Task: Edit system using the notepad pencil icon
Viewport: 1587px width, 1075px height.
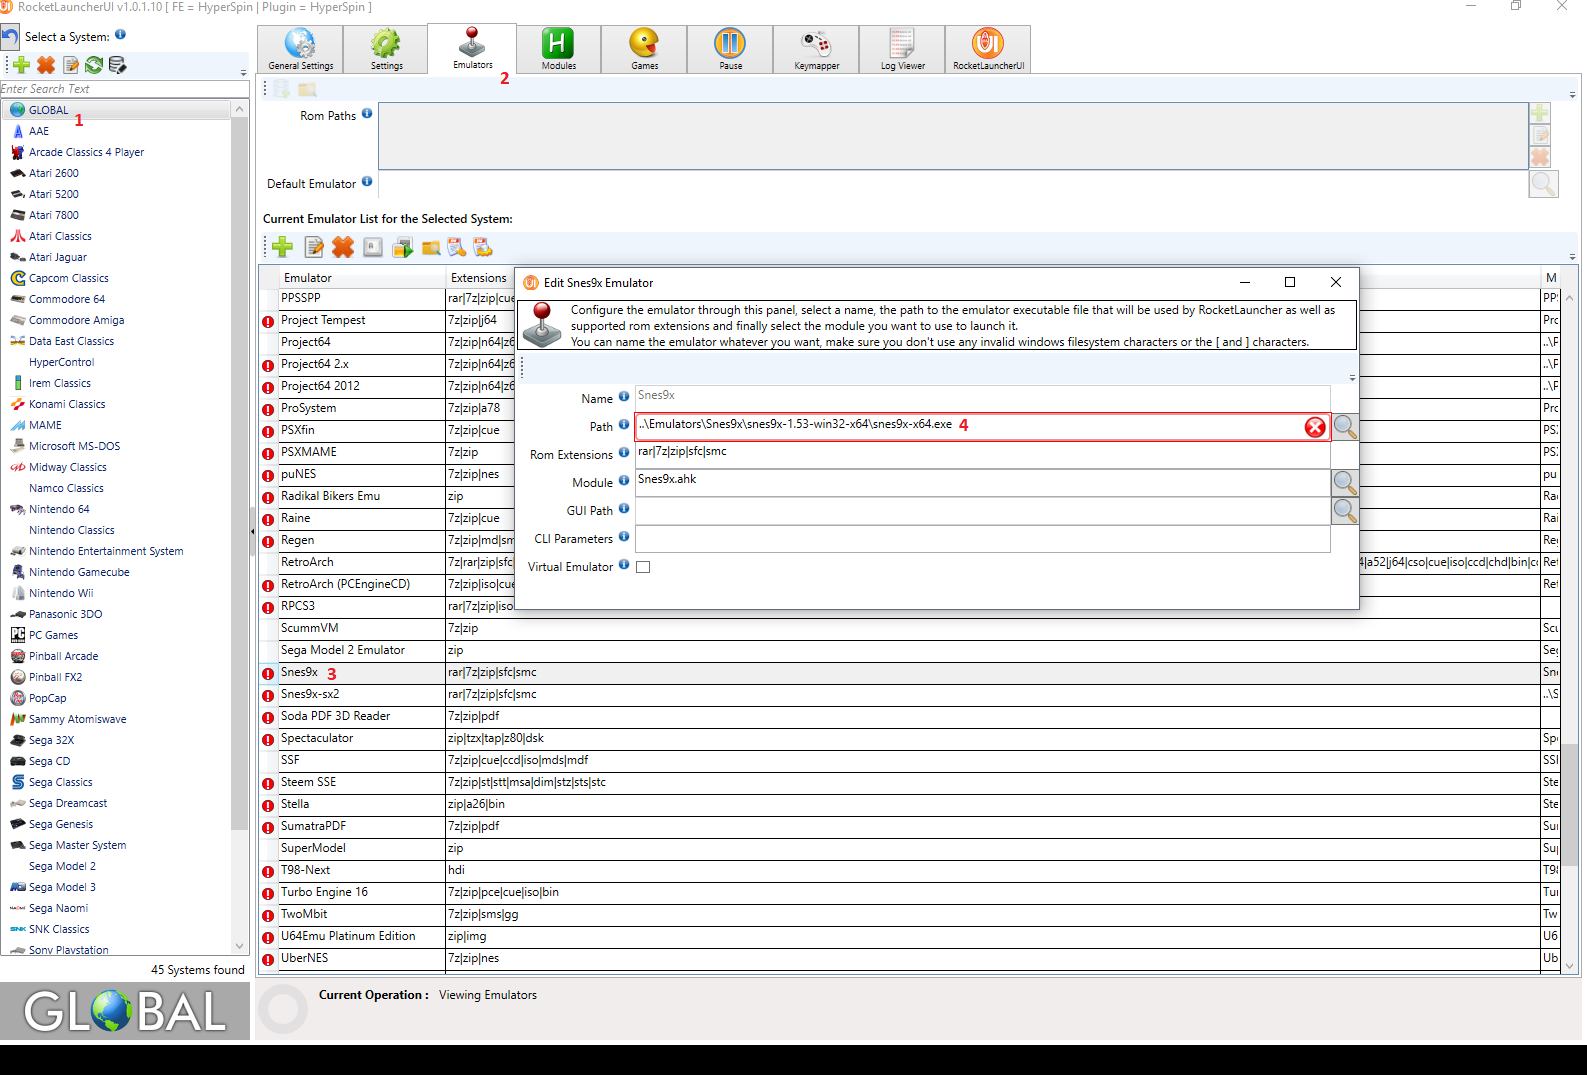Action: click(x=70, y=65)
